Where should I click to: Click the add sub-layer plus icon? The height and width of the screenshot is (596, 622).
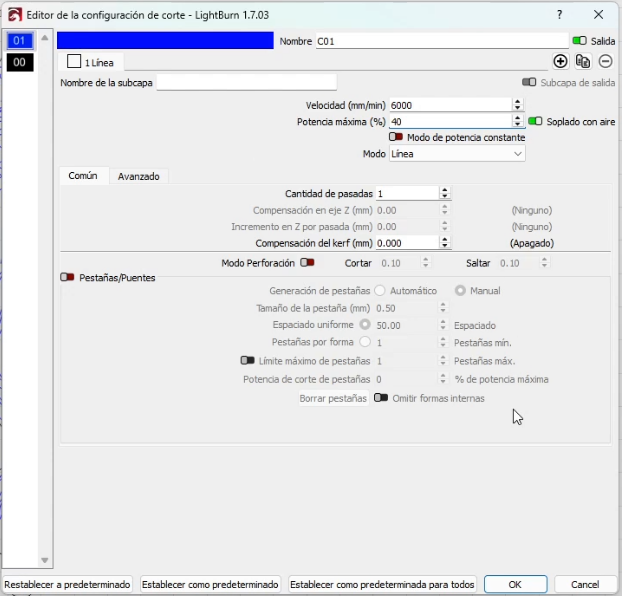point(560,61)
